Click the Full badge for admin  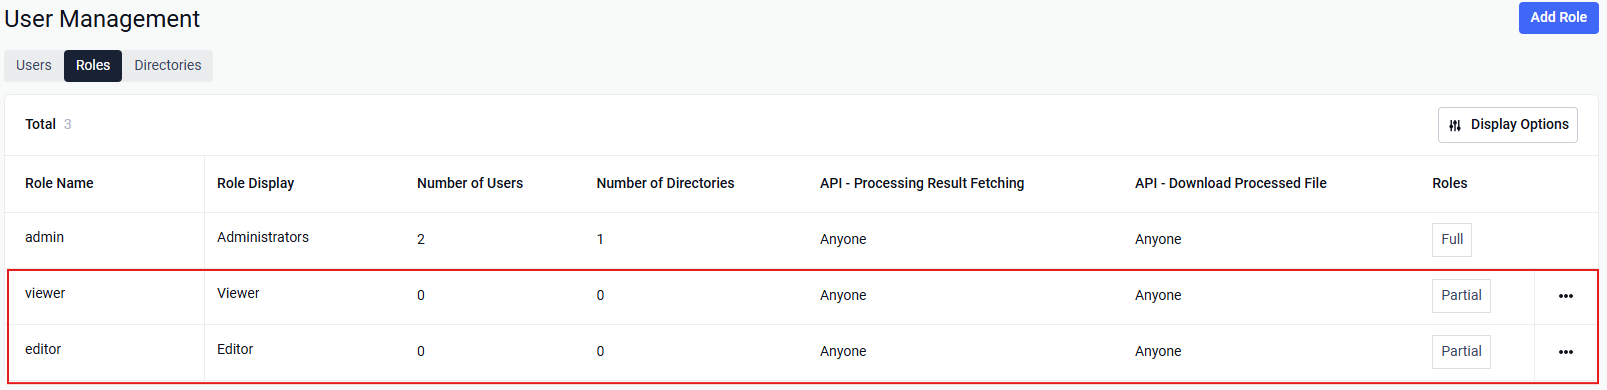(x=1452, y=239)
